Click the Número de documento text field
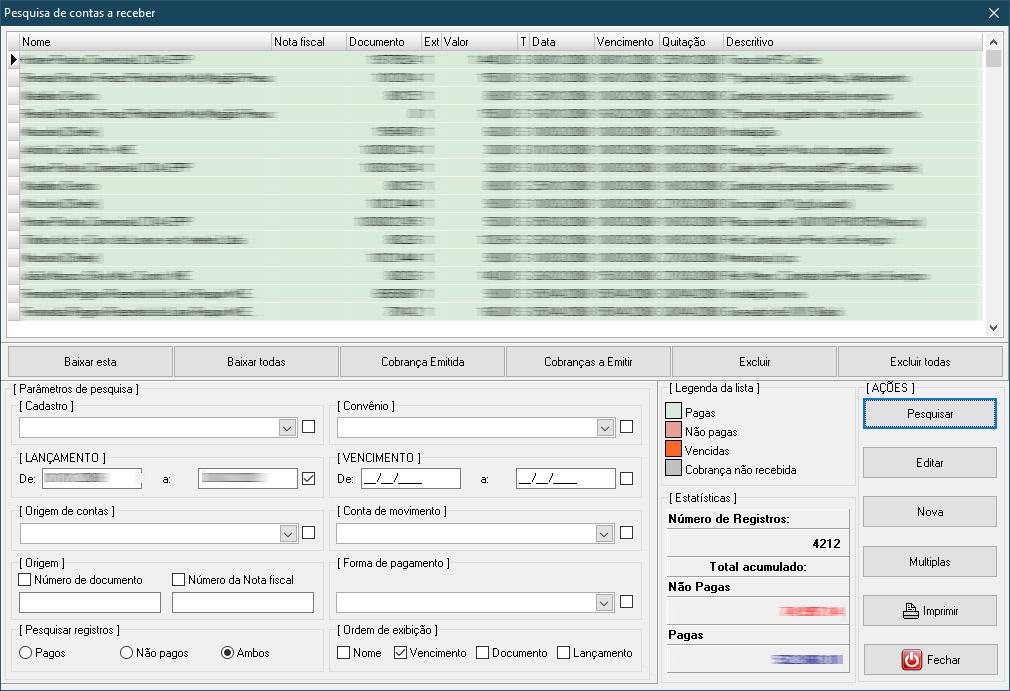 point(90,602)
